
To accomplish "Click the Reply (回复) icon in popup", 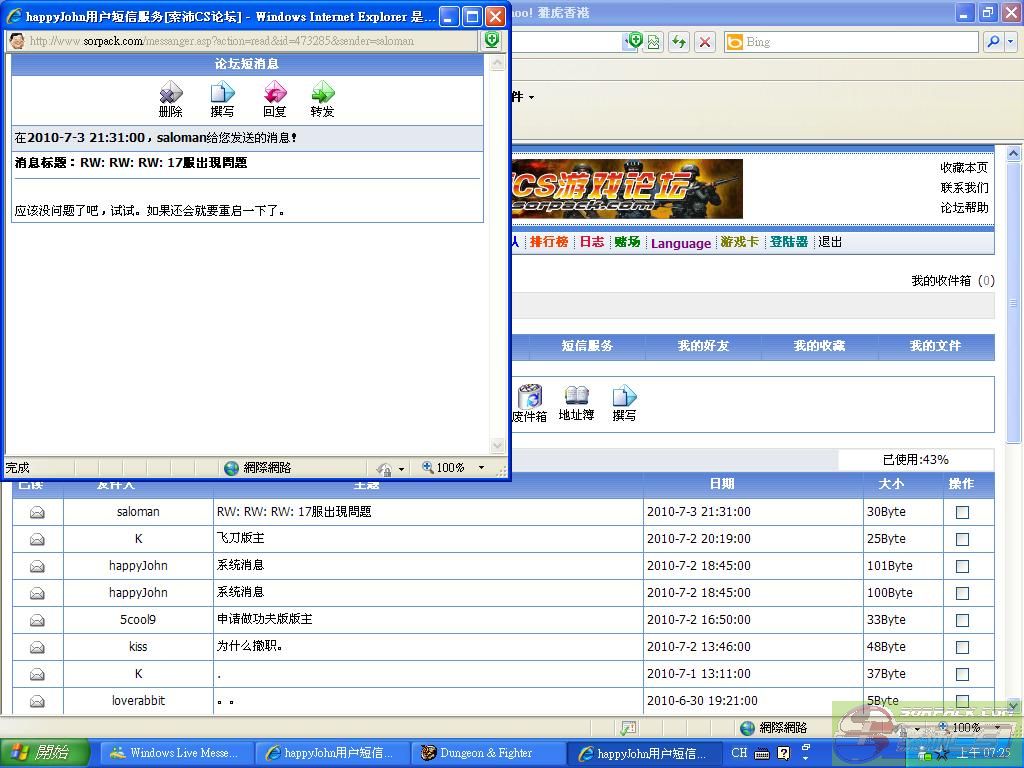I will tap(274, 99).
